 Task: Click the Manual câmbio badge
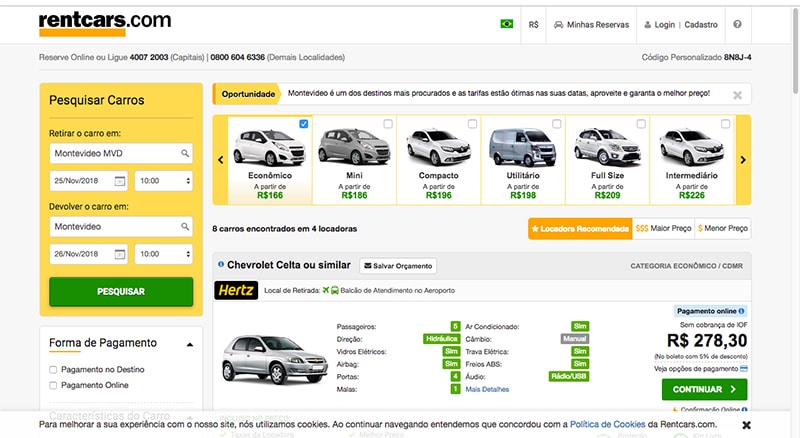click(x=575, y=339)
